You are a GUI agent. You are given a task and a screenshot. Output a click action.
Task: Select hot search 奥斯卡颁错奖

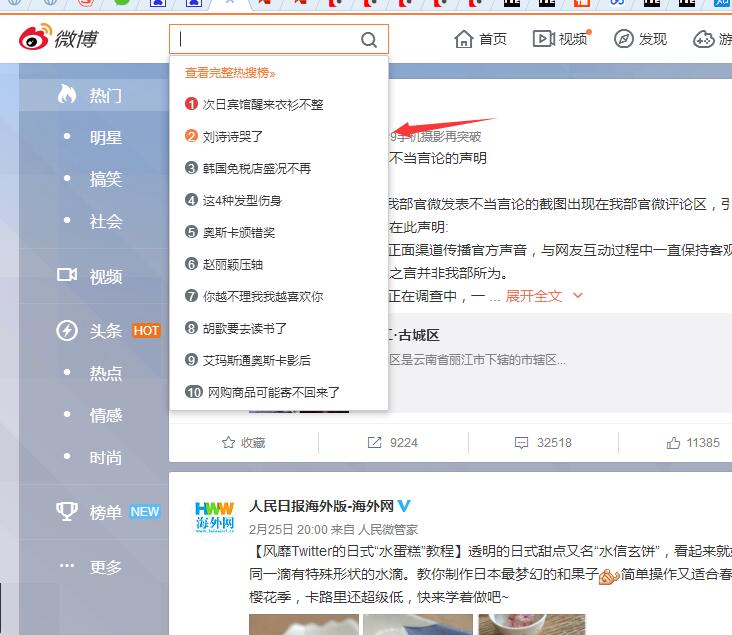pos(239,232)
